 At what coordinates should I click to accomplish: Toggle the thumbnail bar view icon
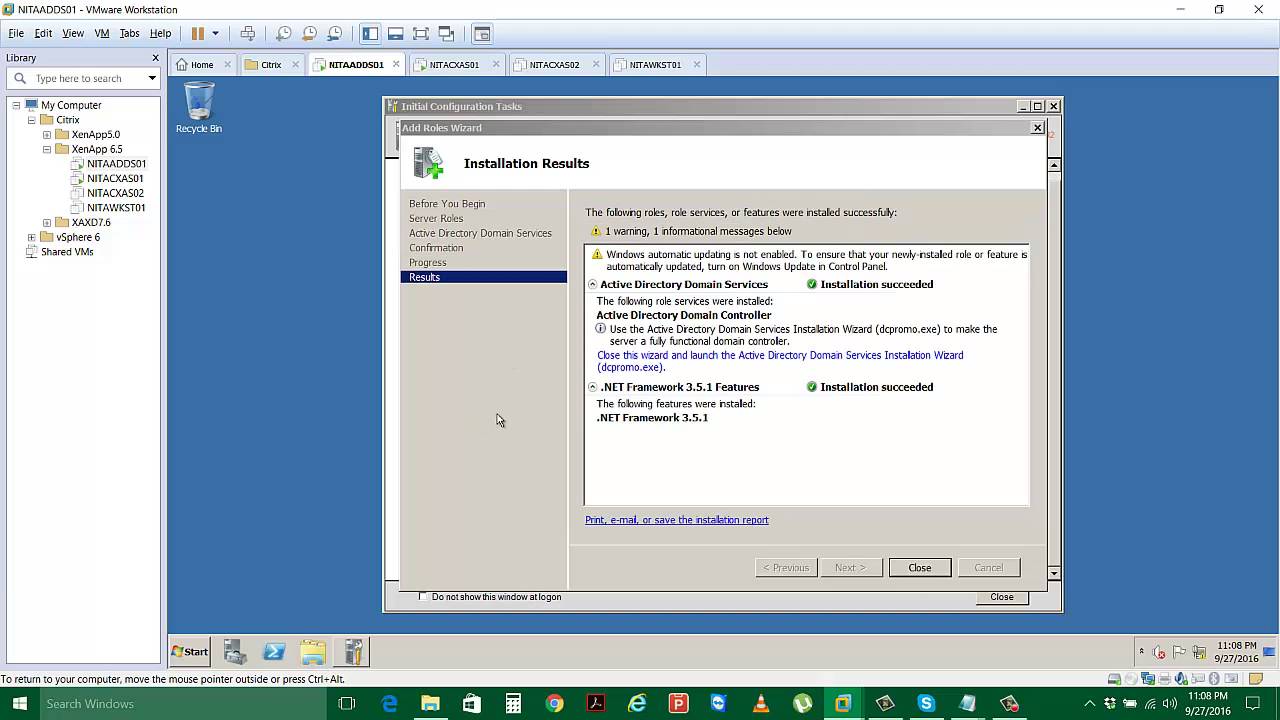pyautogui.click(x=395, y=33)
